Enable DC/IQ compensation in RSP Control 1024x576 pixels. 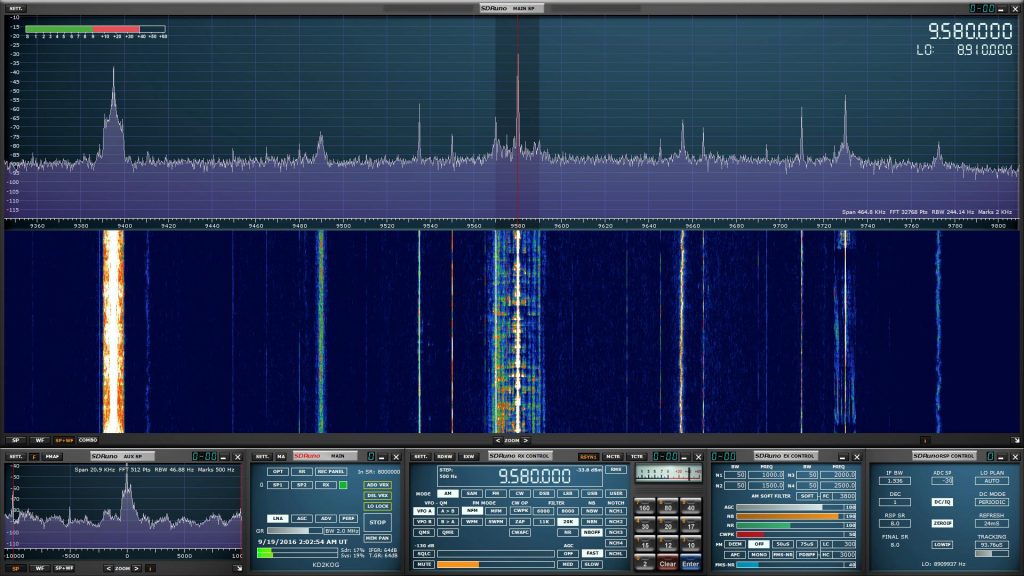tap(943, 502)
